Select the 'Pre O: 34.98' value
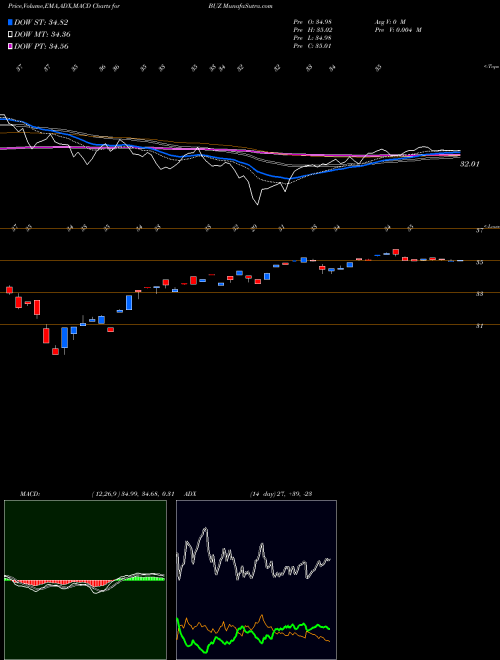The height and width of the screenshot is (660, 500). [x=312, y=22]
